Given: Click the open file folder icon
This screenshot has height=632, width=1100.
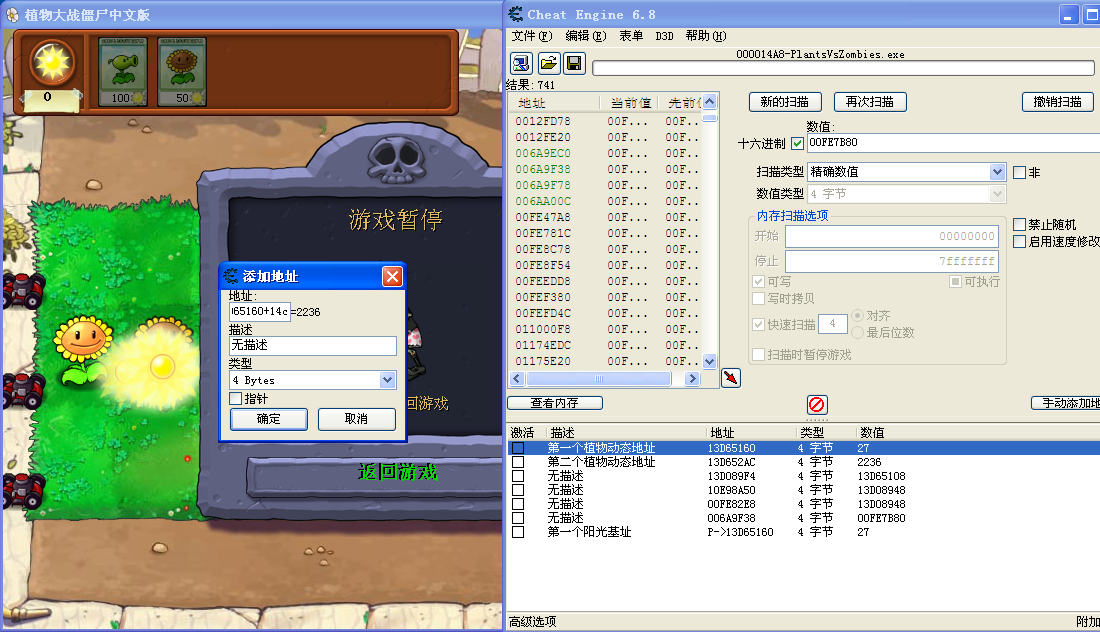Looking at the screenshot, I should 549,64.
